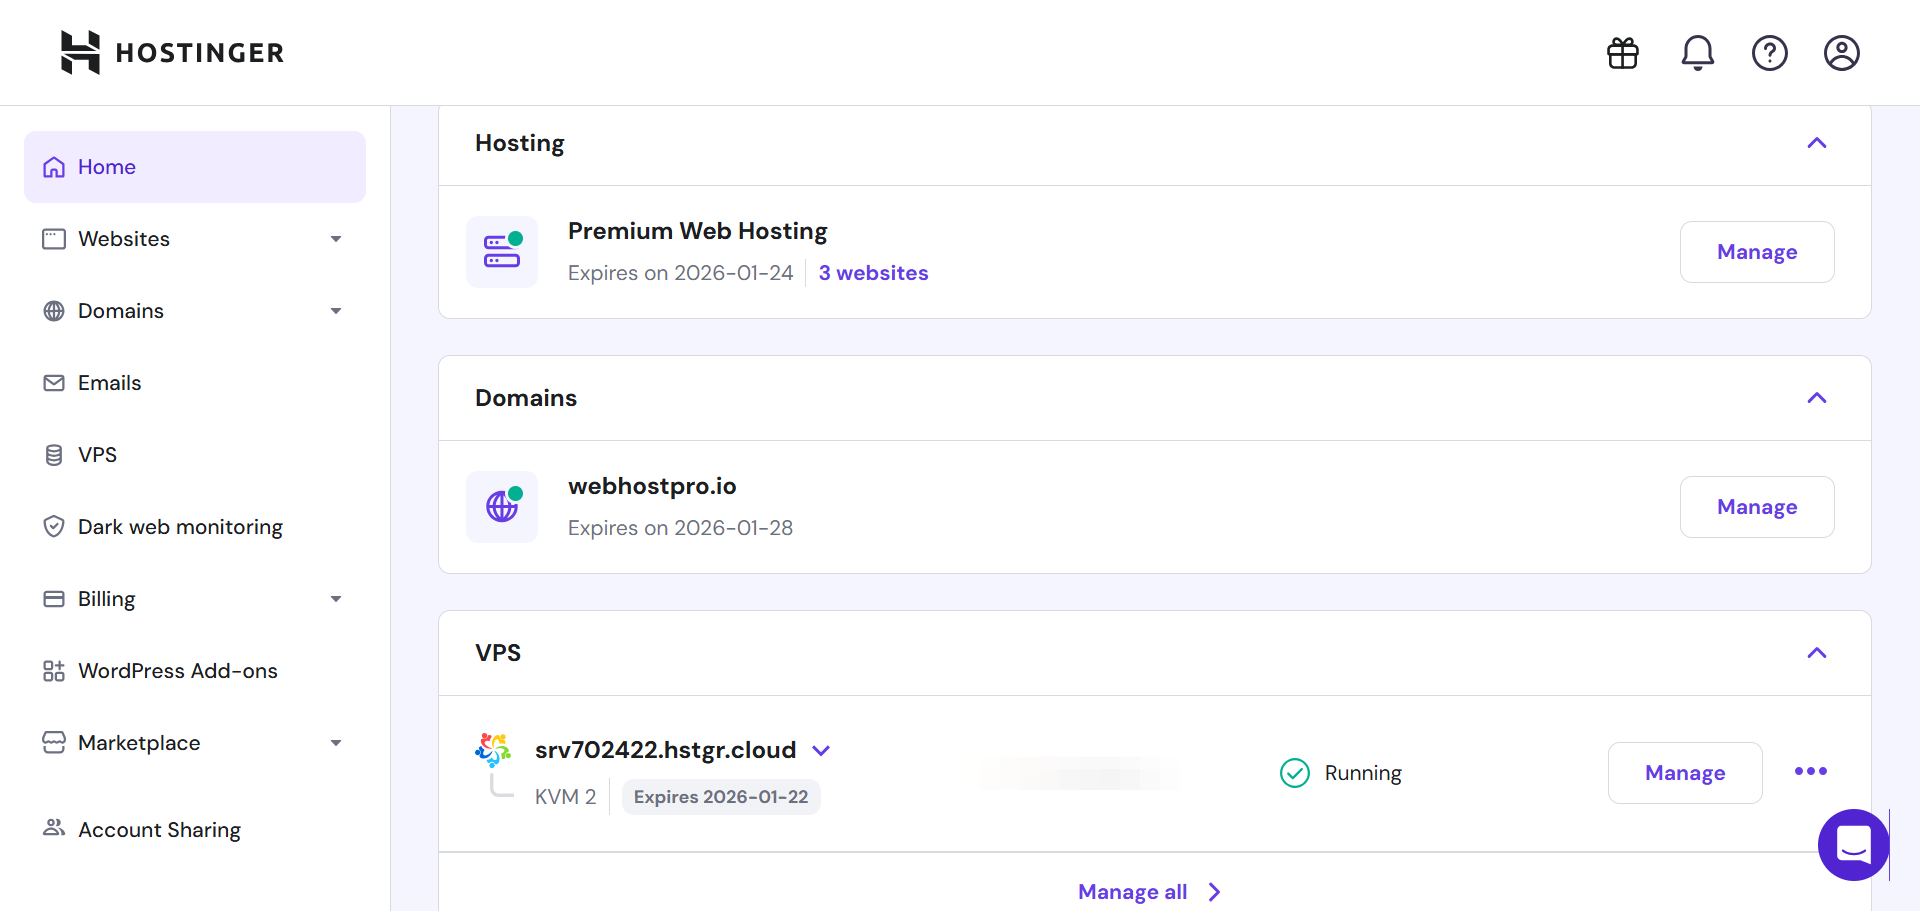Click the Hostinger logo
Screen dimensions: 1920x911
point(172,52)
